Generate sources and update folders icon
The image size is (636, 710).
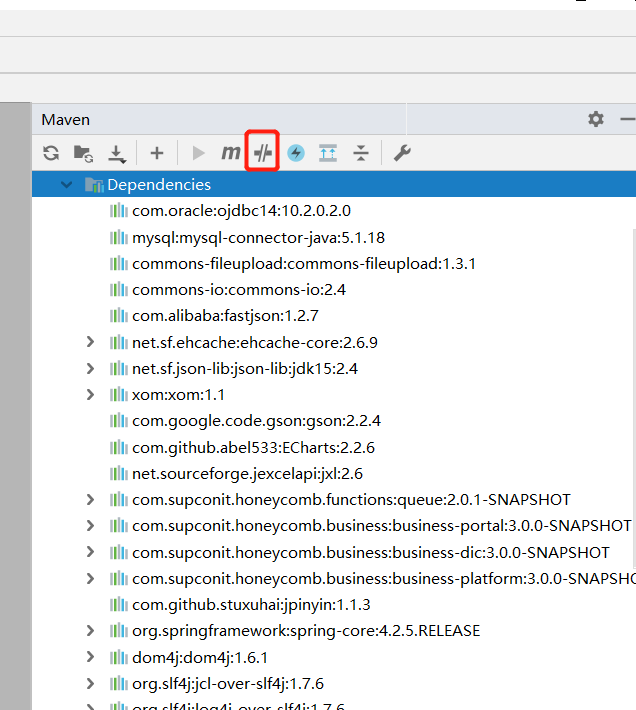click(83, 154)
